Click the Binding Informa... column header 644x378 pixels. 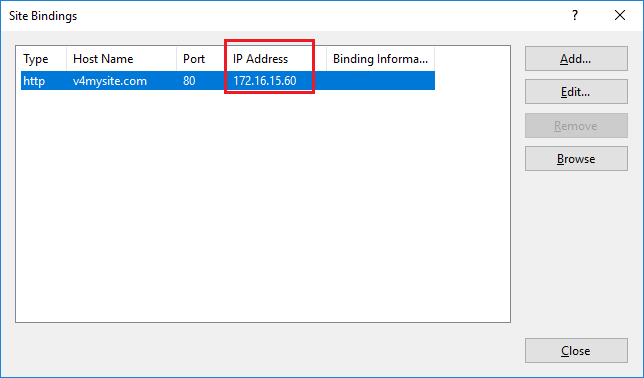[380, 59]
